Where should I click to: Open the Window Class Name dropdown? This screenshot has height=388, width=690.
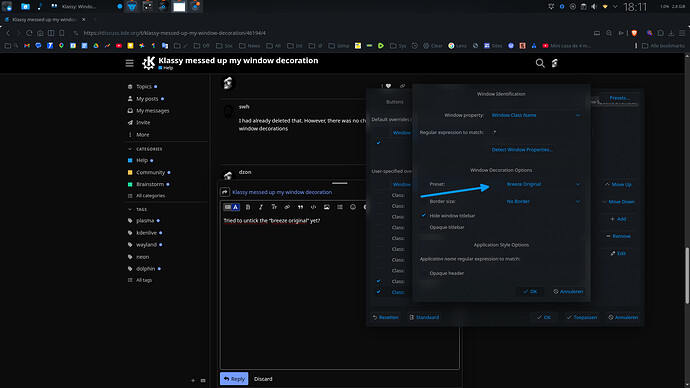[x=536, y=115]
